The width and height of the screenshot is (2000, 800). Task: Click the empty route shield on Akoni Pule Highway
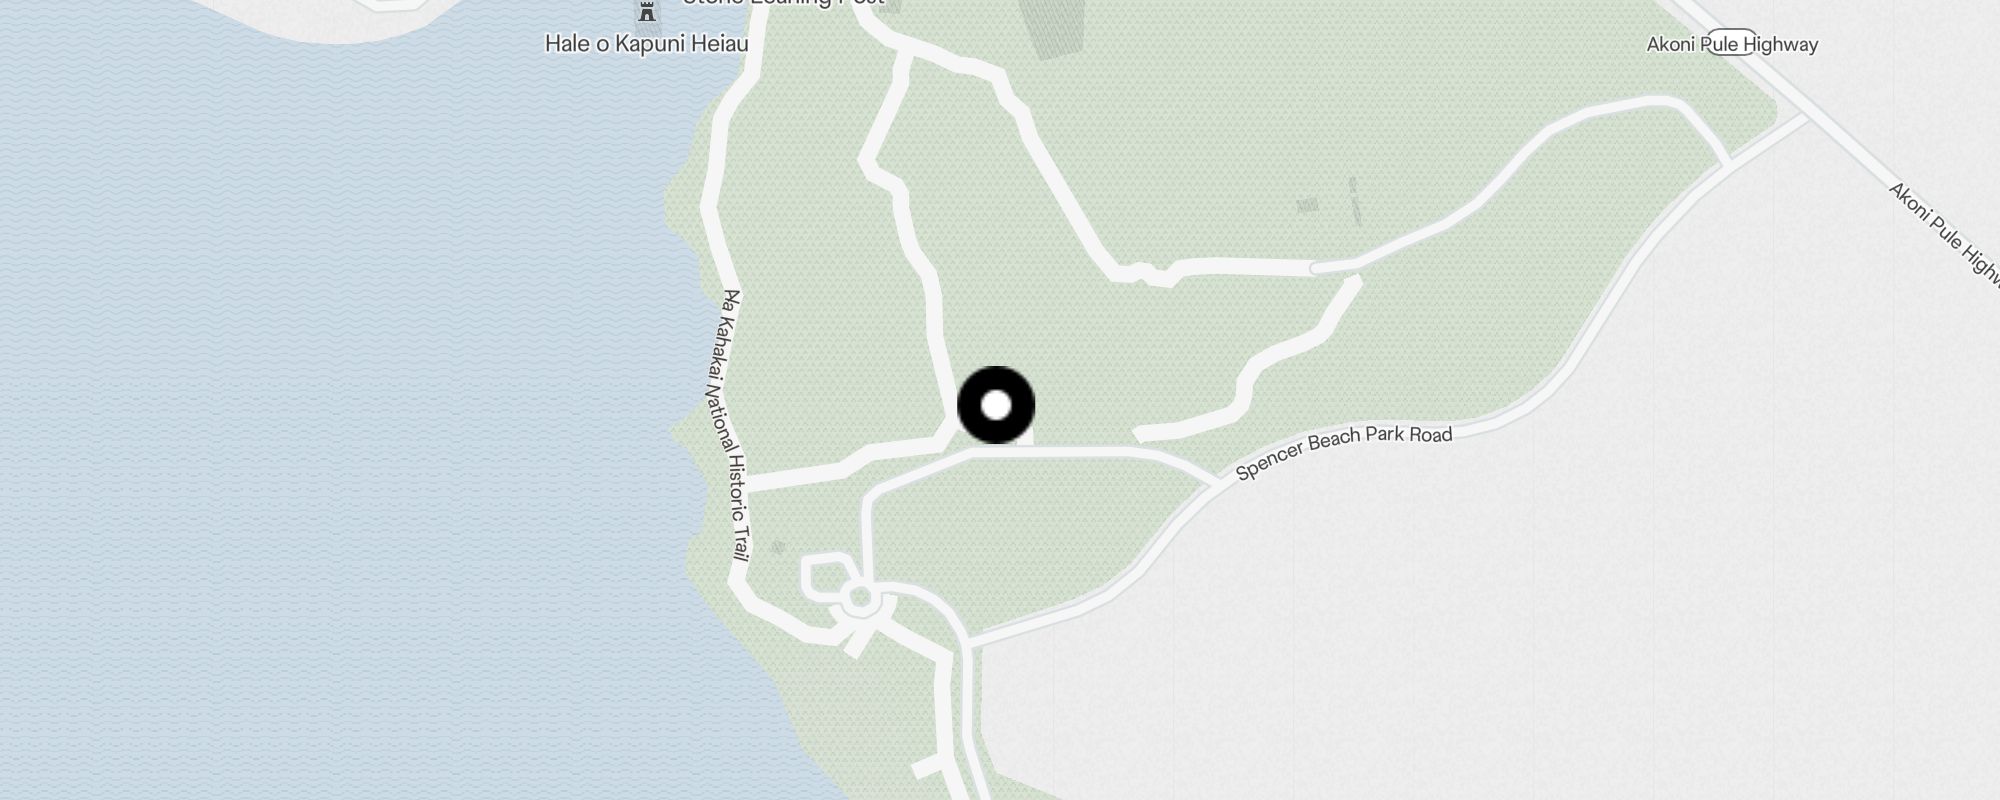click(x=1732, y=41)
